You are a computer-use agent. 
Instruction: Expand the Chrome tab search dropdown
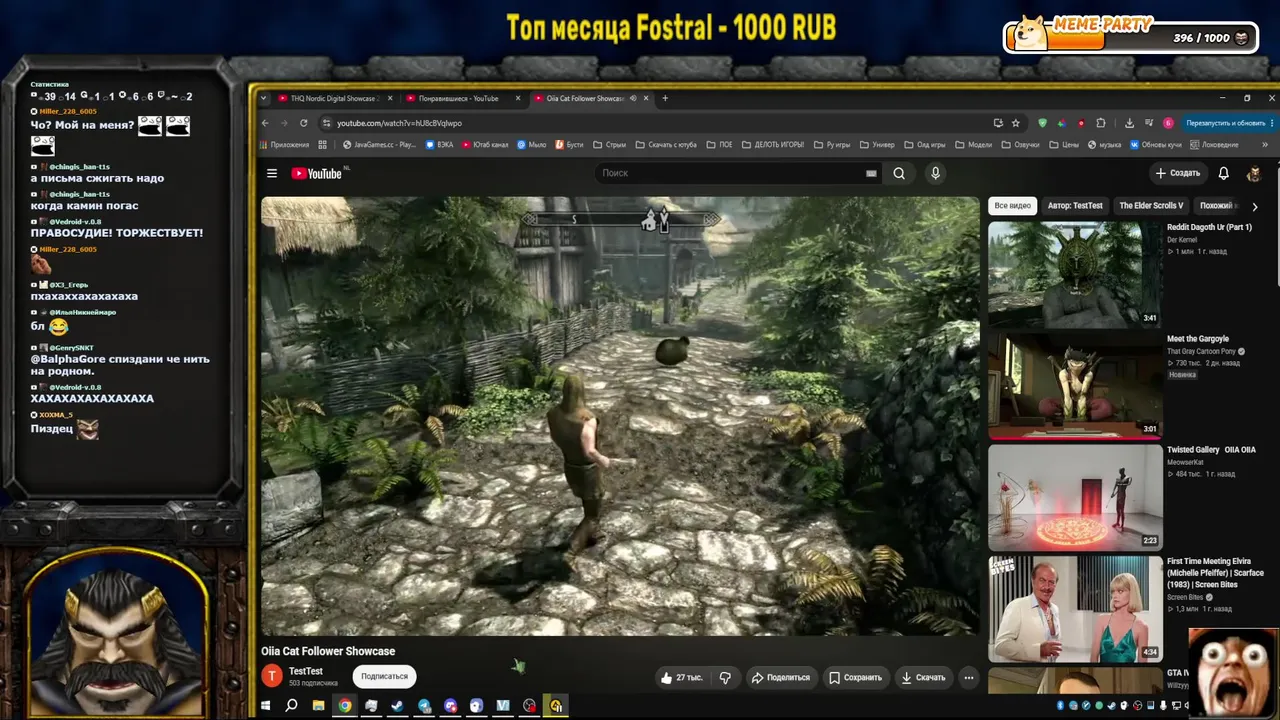(264, 98)
